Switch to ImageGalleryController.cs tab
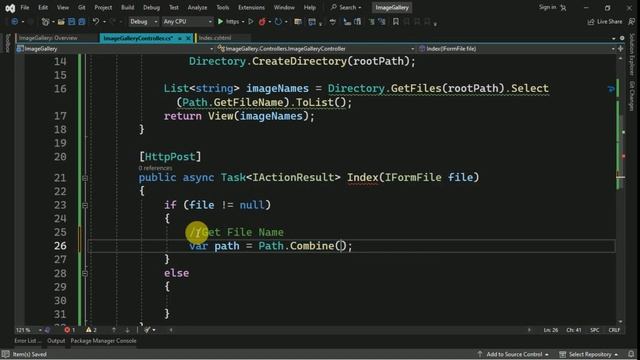The width and height of the screenshot is (640, 360). point(138,38)
